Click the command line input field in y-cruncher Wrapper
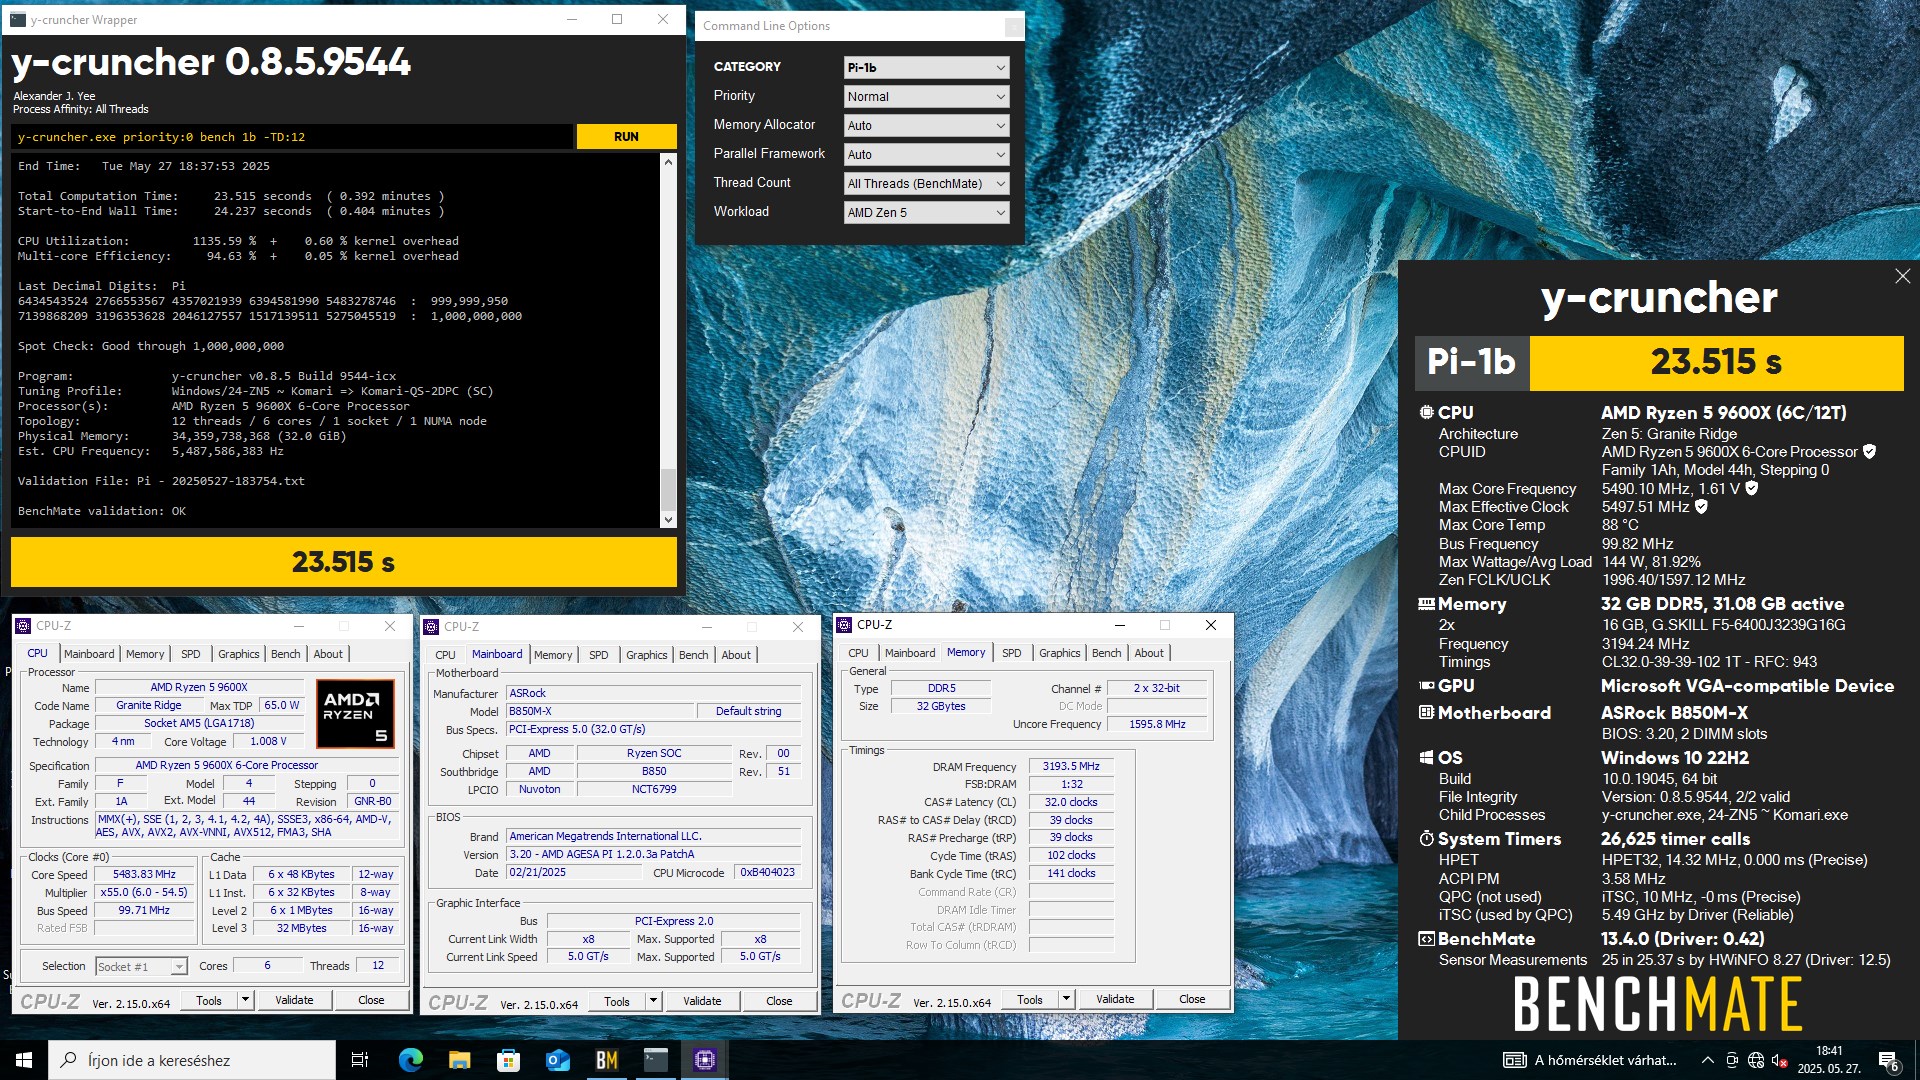The width and height of the screenshot is (1920, 1080). pyautogui.click(x=292, y=137)
